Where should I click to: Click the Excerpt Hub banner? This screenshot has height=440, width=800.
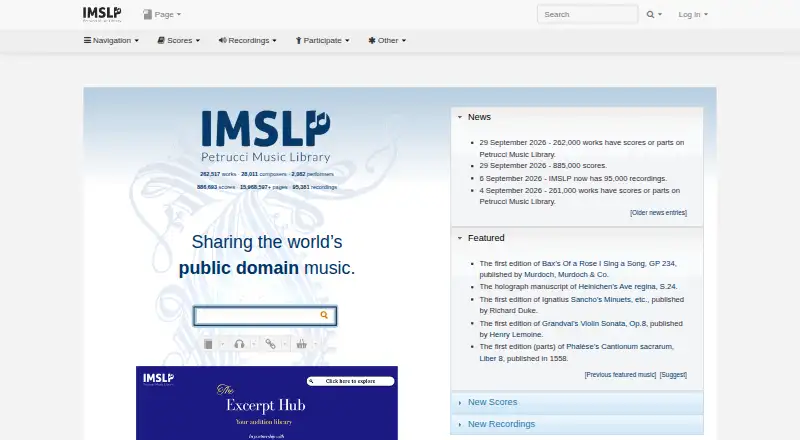pyautogui.click(x=267, y=403)
